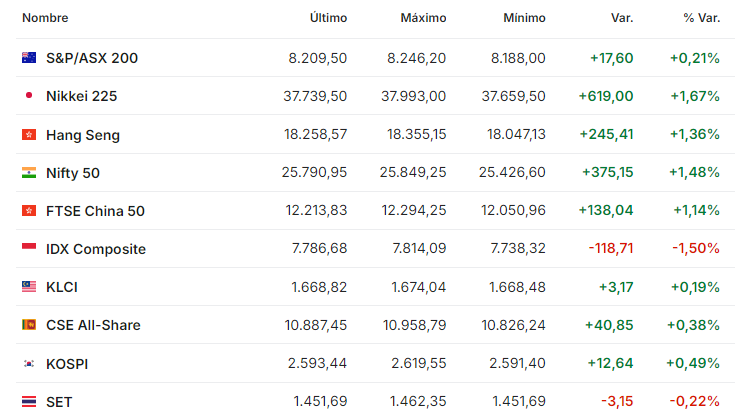This screenshot has height=416, width=735.
Task: Click the South Korea flag next to KOSPI
Action: click(x=29, y=363)
